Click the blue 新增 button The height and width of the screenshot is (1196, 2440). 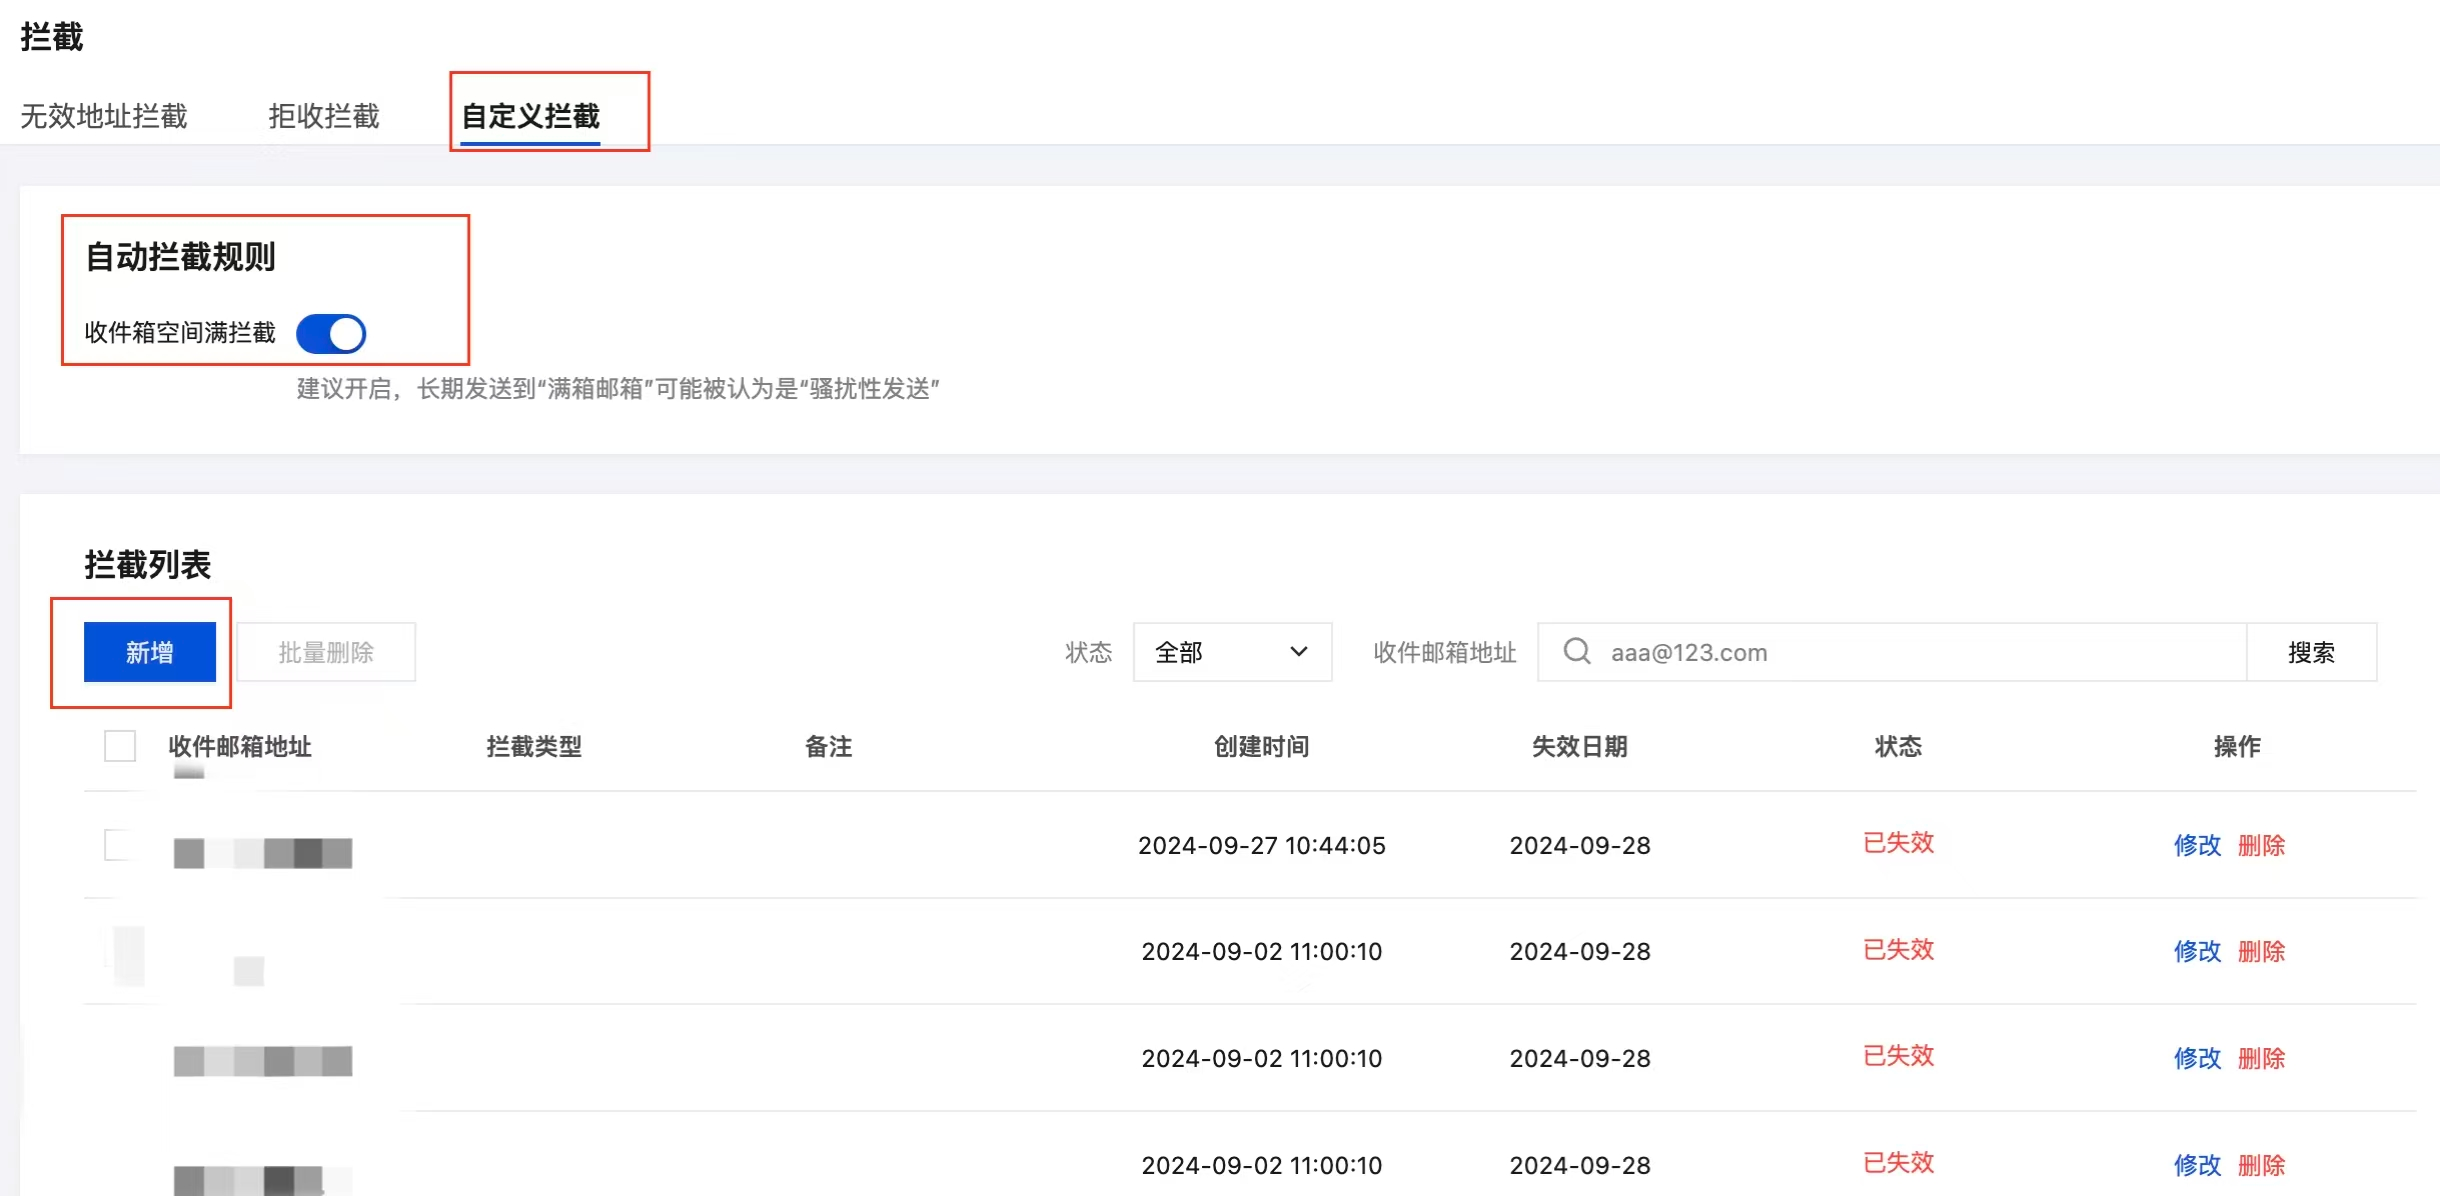click(x=150, y=652)
